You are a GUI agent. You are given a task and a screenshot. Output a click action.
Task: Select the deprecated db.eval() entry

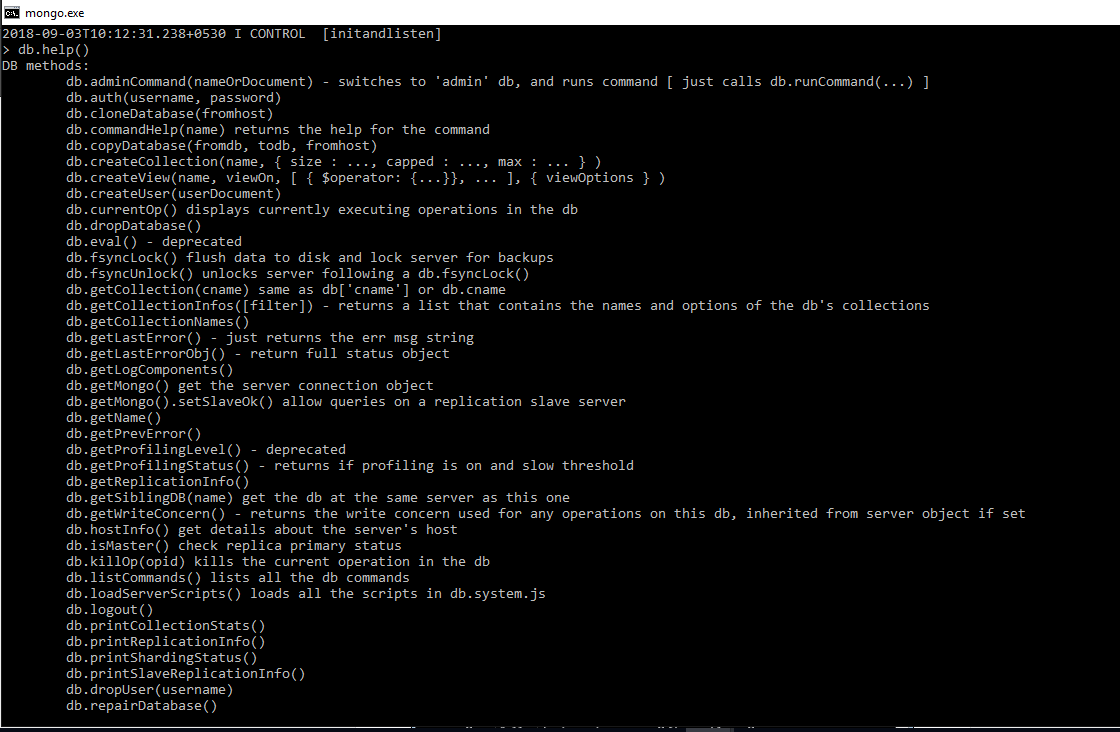[x=150, y=241]
